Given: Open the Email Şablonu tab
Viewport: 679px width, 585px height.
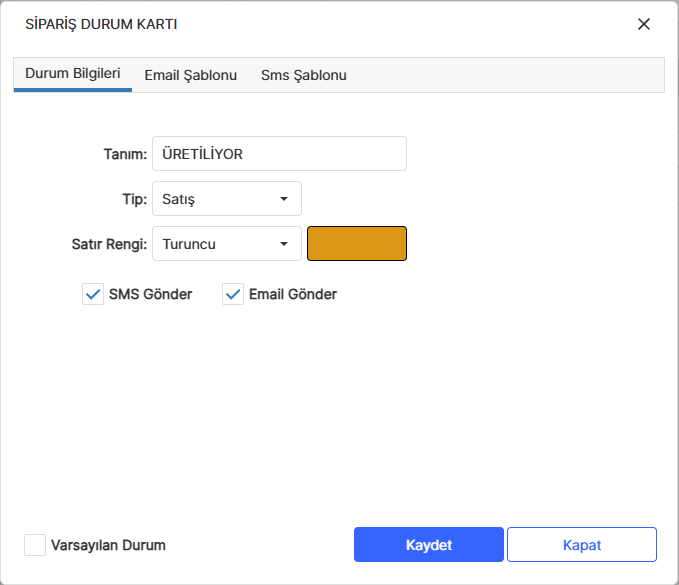Looking at the screenshot, I should tap(191, 75).
